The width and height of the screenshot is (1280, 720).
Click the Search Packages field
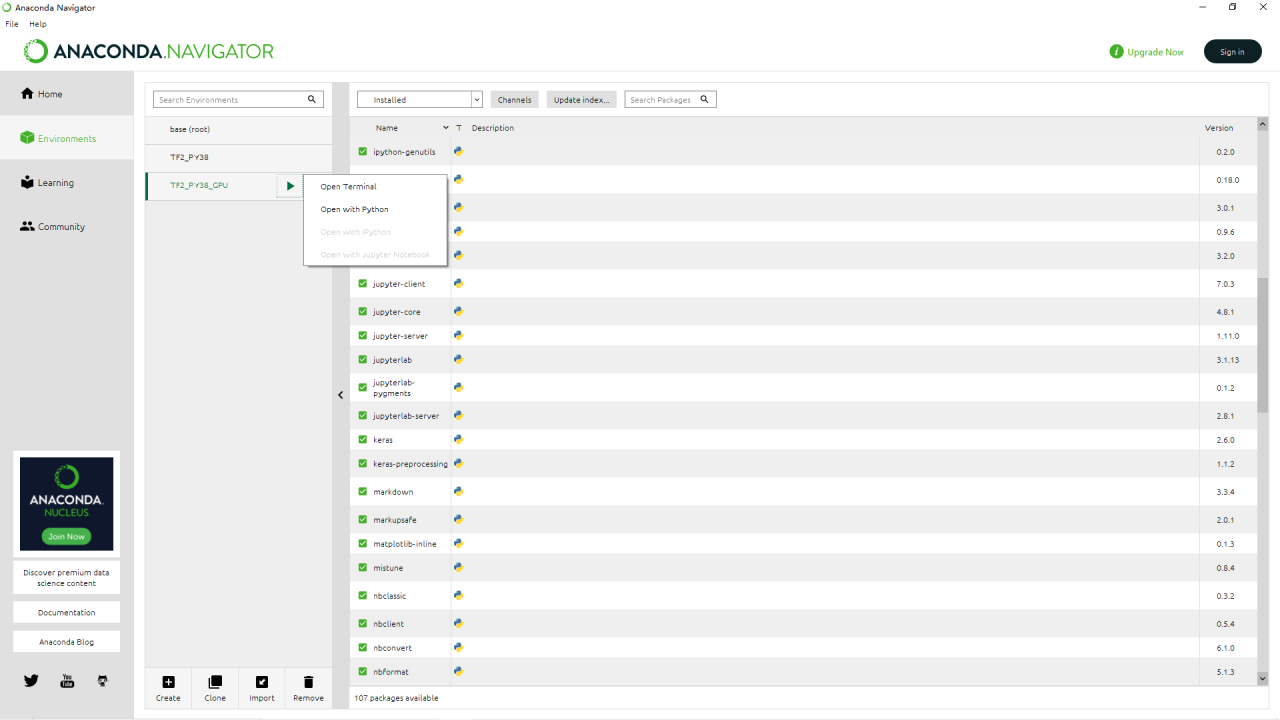coord(670,100)
